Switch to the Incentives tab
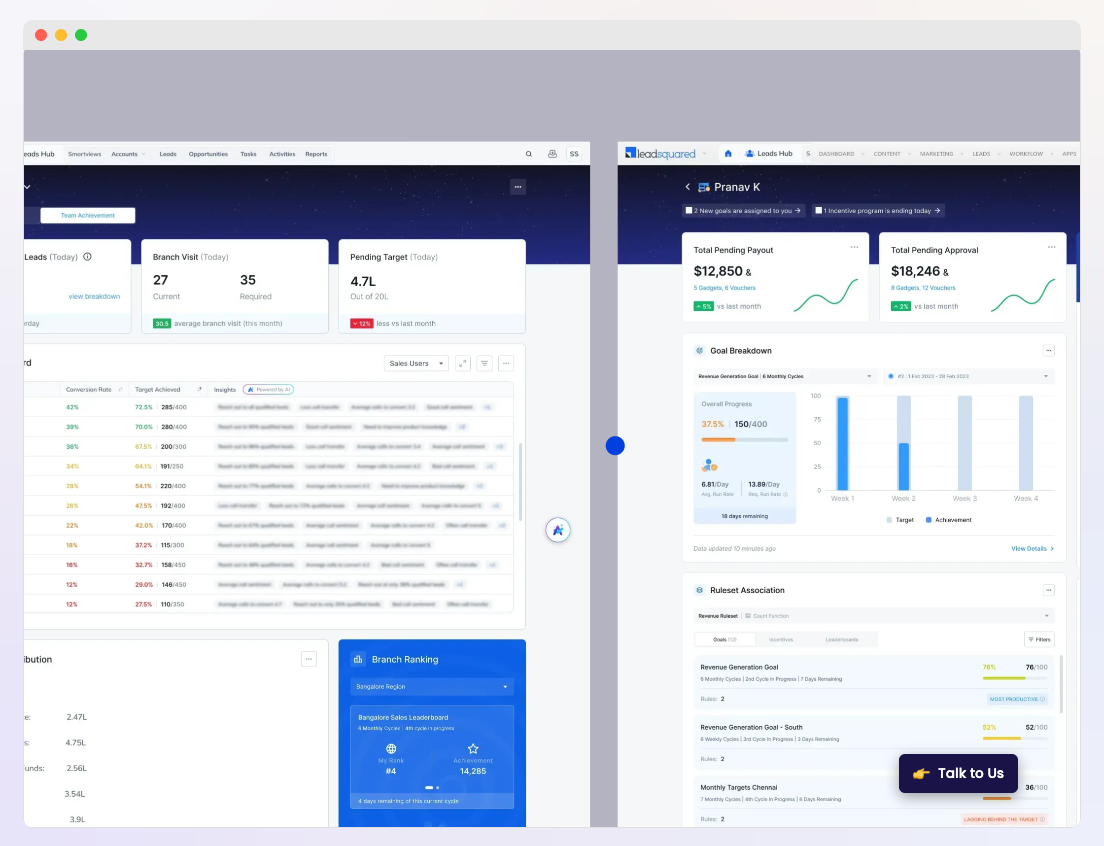The height and width of the screenshot is (846, 1104). tap(779, 639)
